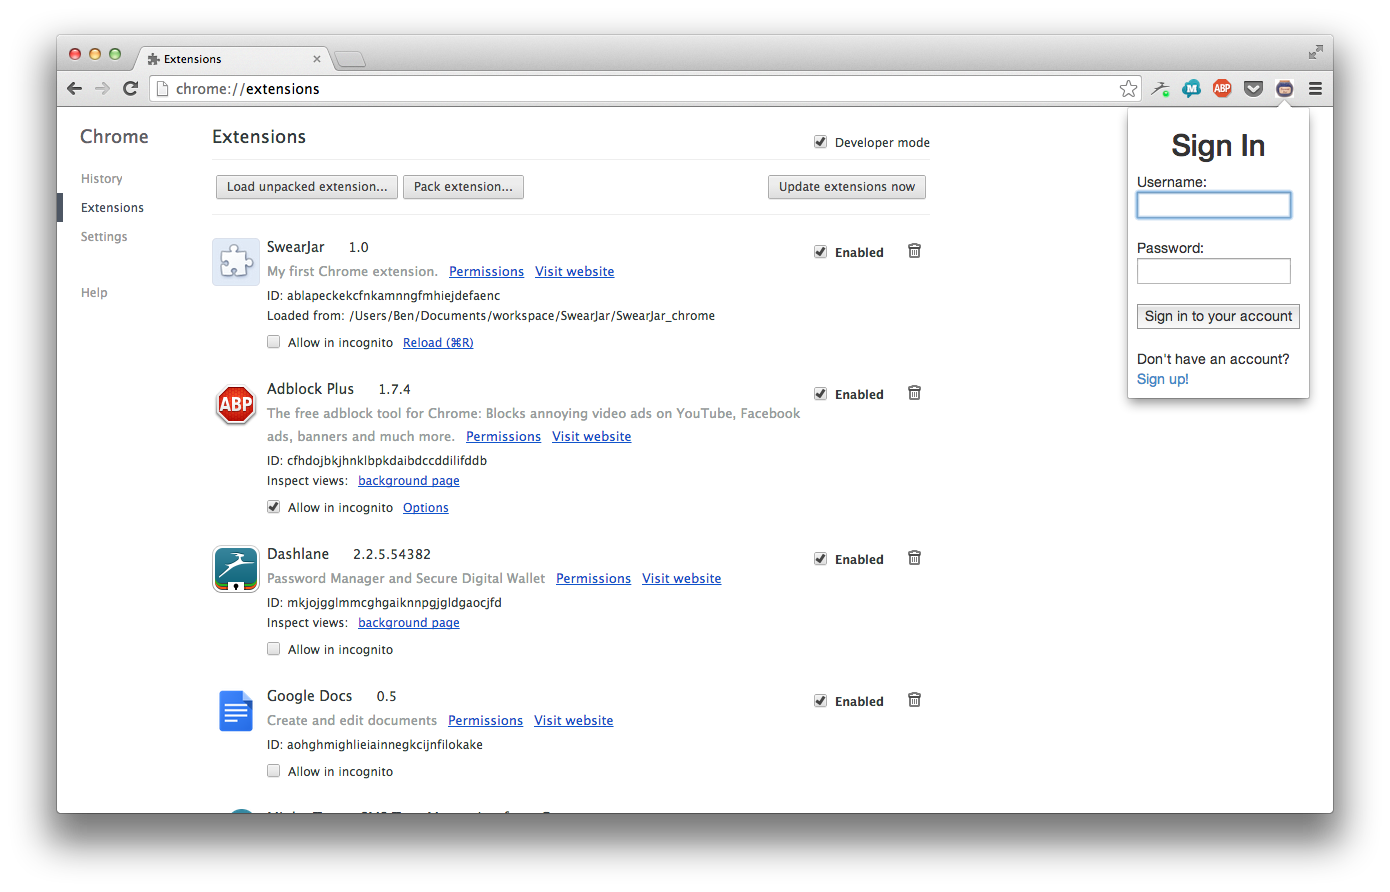
Task: Disable Google Docs via Enabled checkbox
Action: (820, 701)
